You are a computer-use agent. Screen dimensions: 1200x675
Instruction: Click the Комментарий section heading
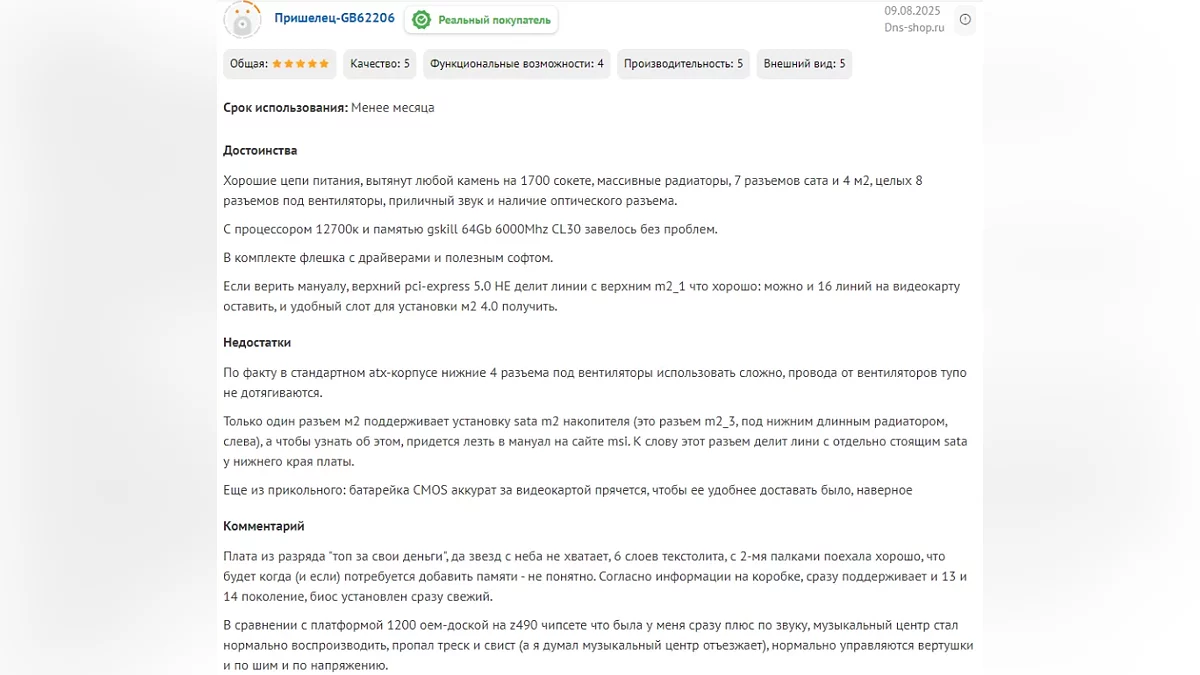click(x=264, y=526)
